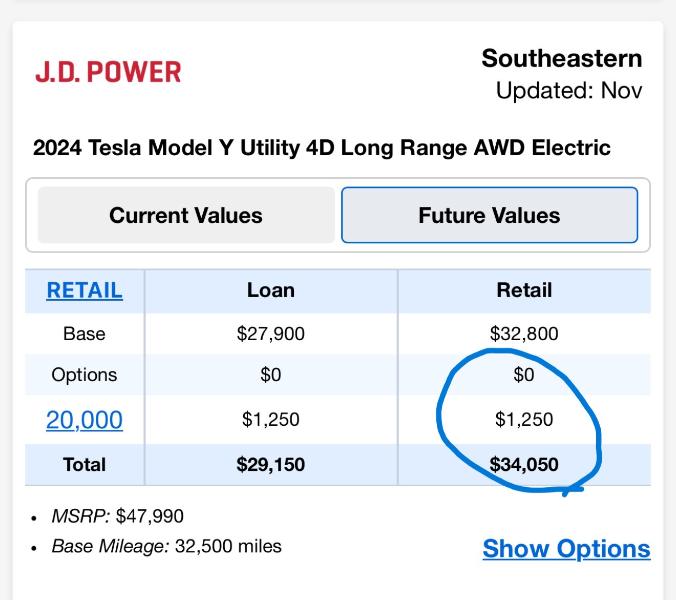The height and width of the screenshot is (600, 676).
Task: Click the Retail mileage adjustment $1,250
Action: click(x=524, y=420)
